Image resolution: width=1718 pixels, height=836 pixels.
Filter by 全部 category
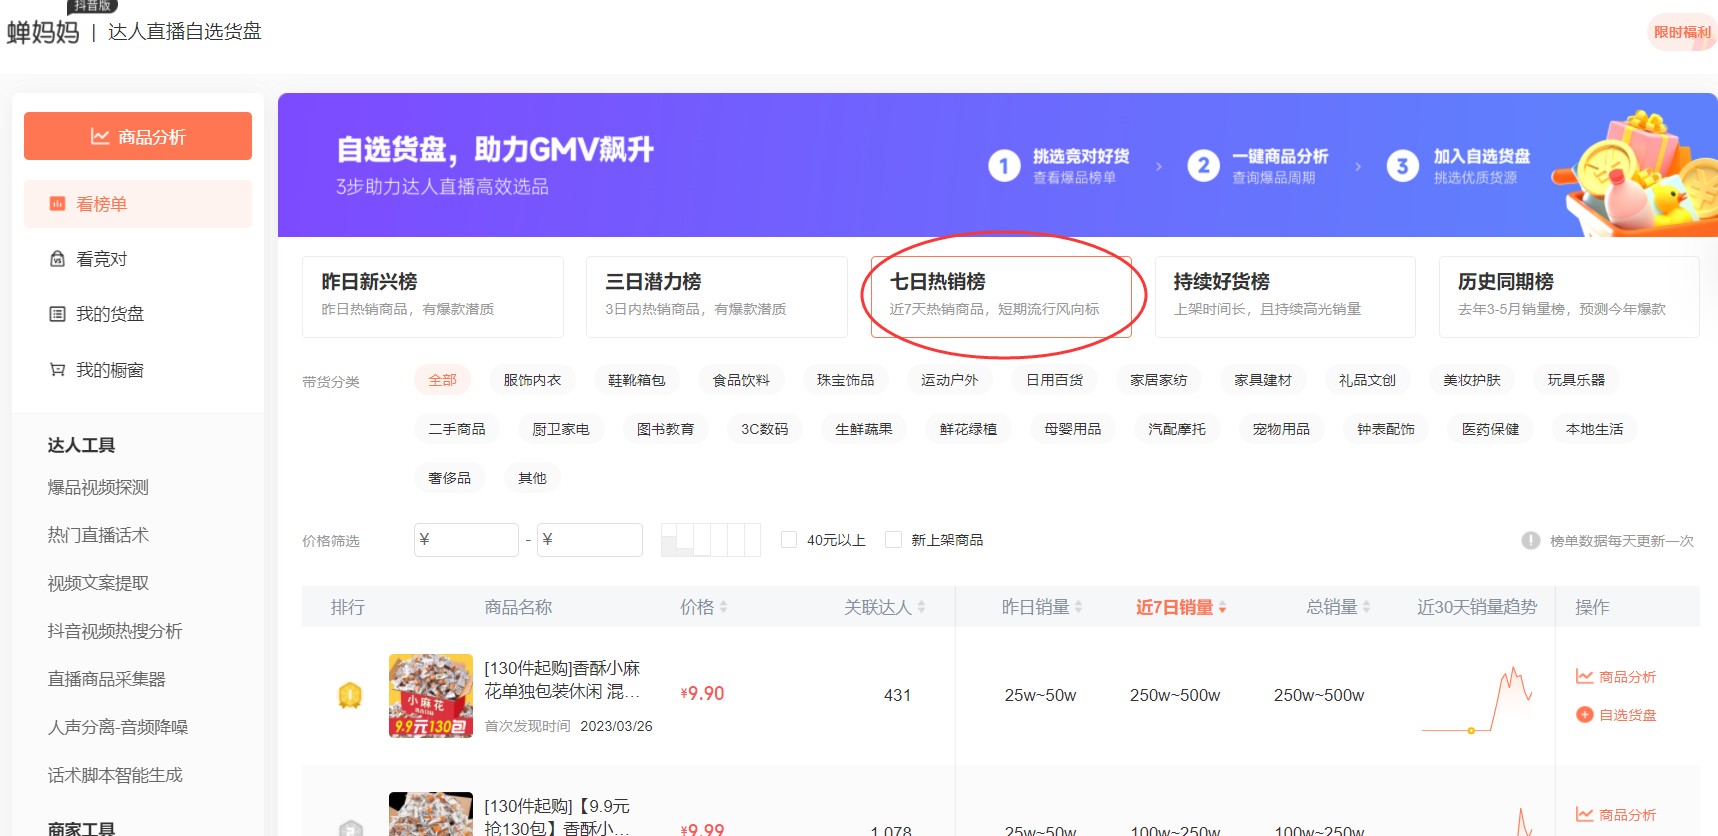pyautogui.click(x=442, y=380)
